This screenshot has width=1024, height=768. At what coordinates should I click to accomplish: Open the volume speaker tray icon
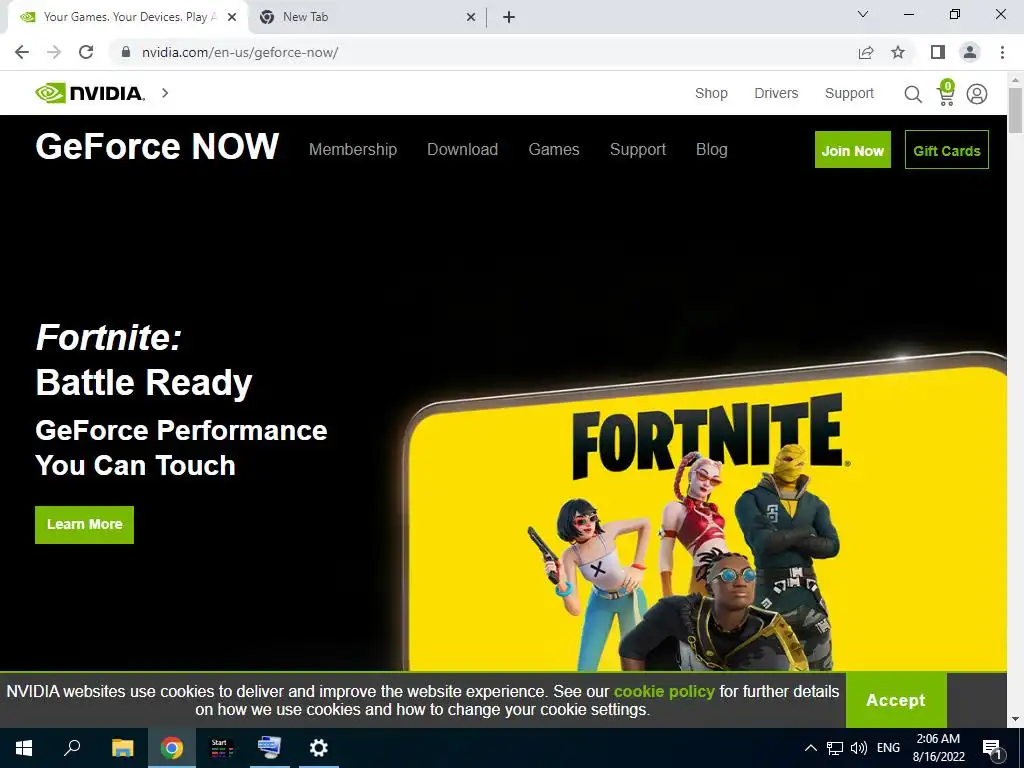[859, 748]
